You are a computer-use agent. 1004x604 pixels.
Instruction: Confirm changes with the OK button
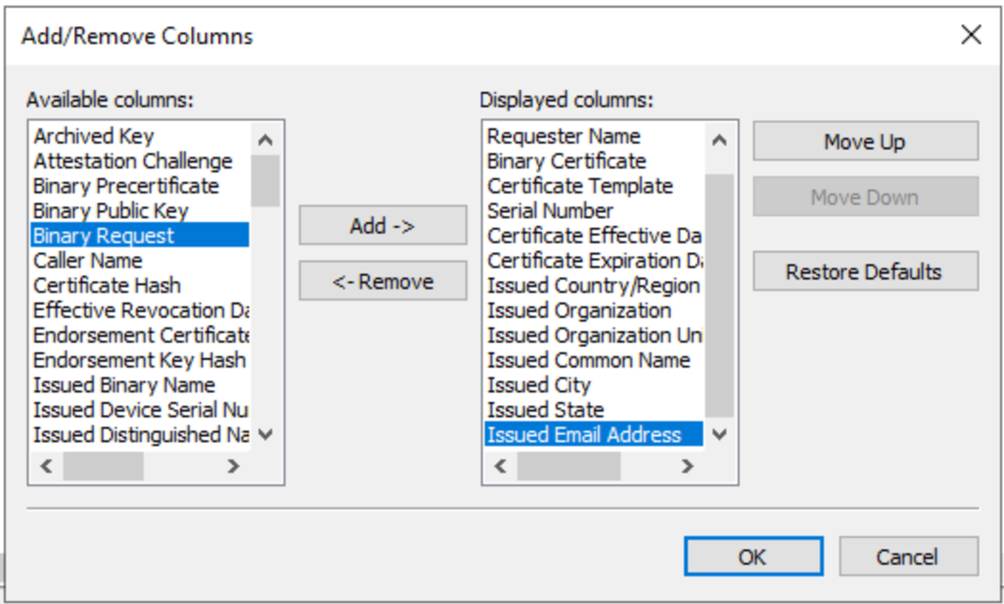point(752,557)
